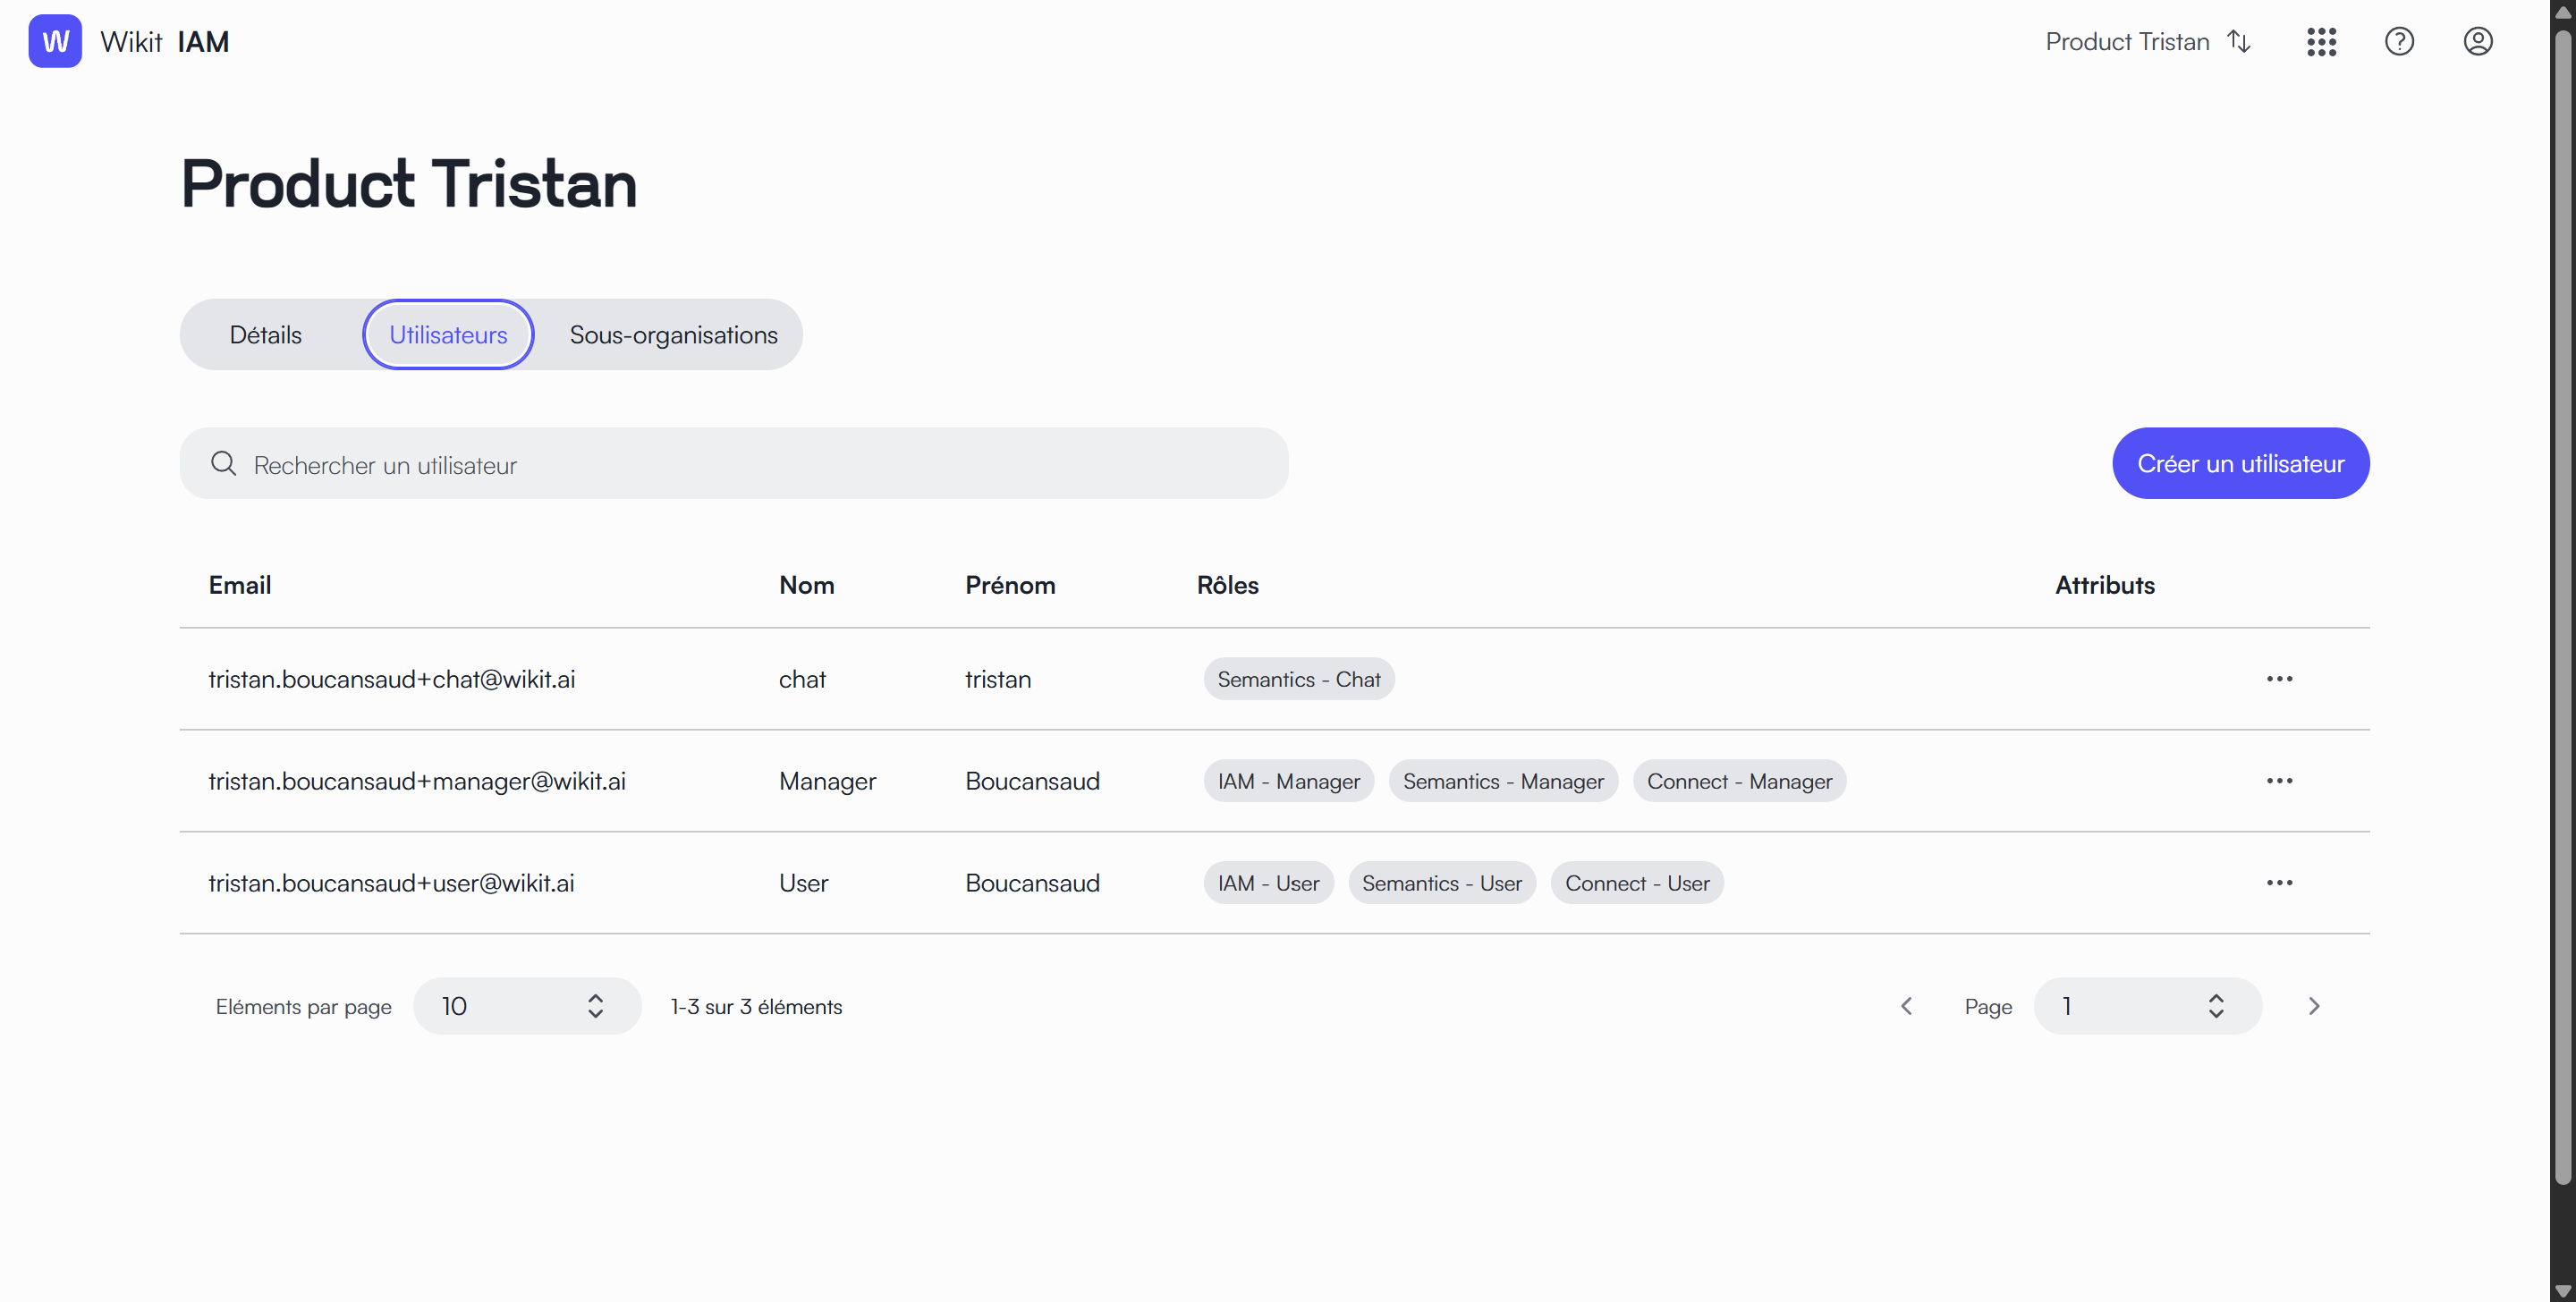The height and width of the screenshot is (1302, 2576).
Task: Focus the Rechercher un utilisateur field
Action: click(x=734, y=463)
